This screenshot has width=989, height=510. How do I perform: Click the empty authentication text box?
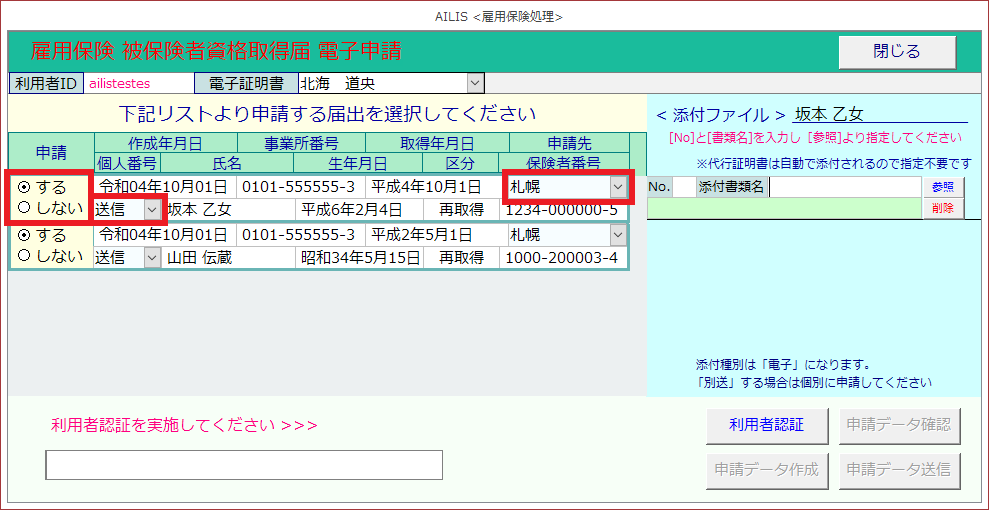(244, 465)
